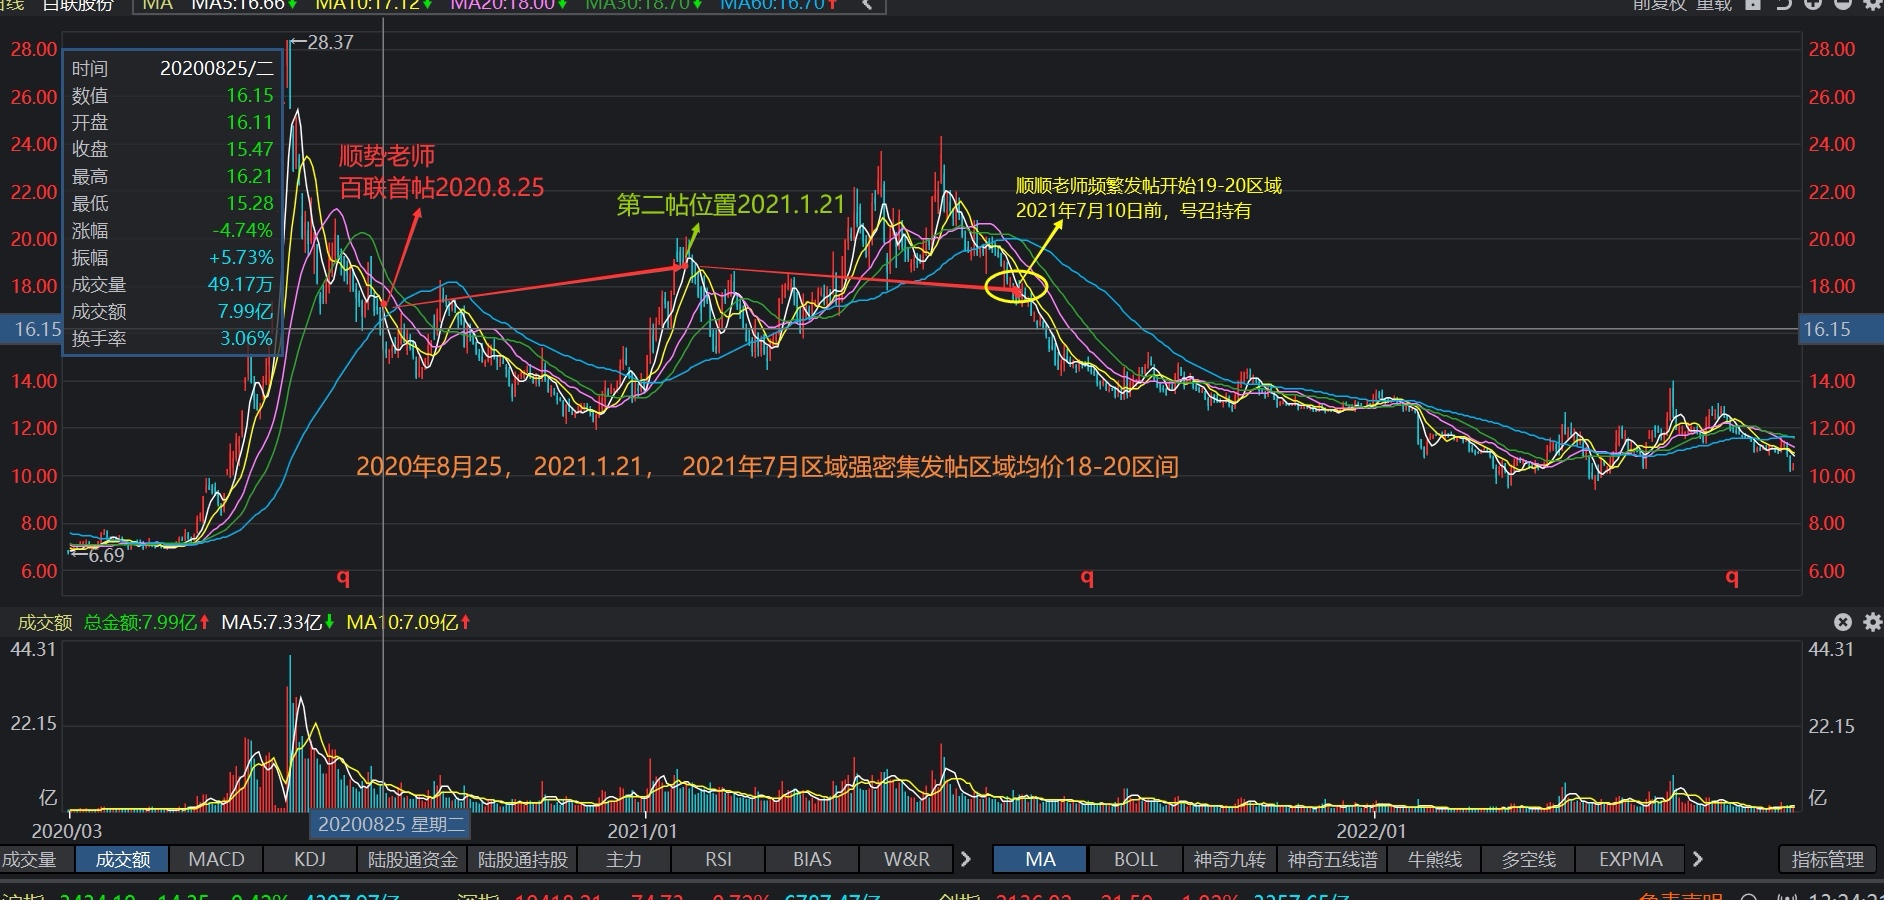Image resolution: width=1884 pixels, height=900 pixels.
Task: Switch sub-chart to MACD
Action: click(216, 859)
